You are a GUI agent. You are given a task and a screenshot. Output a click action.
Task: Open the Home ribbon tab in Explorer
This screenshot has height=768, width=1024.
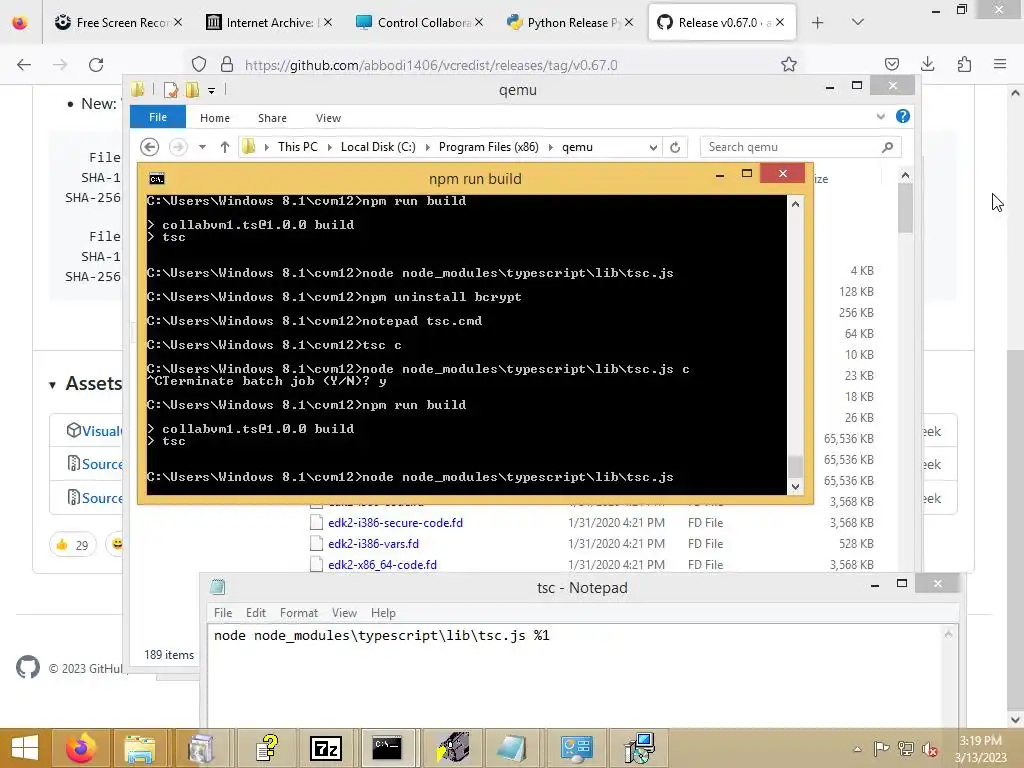coord(215,118)
